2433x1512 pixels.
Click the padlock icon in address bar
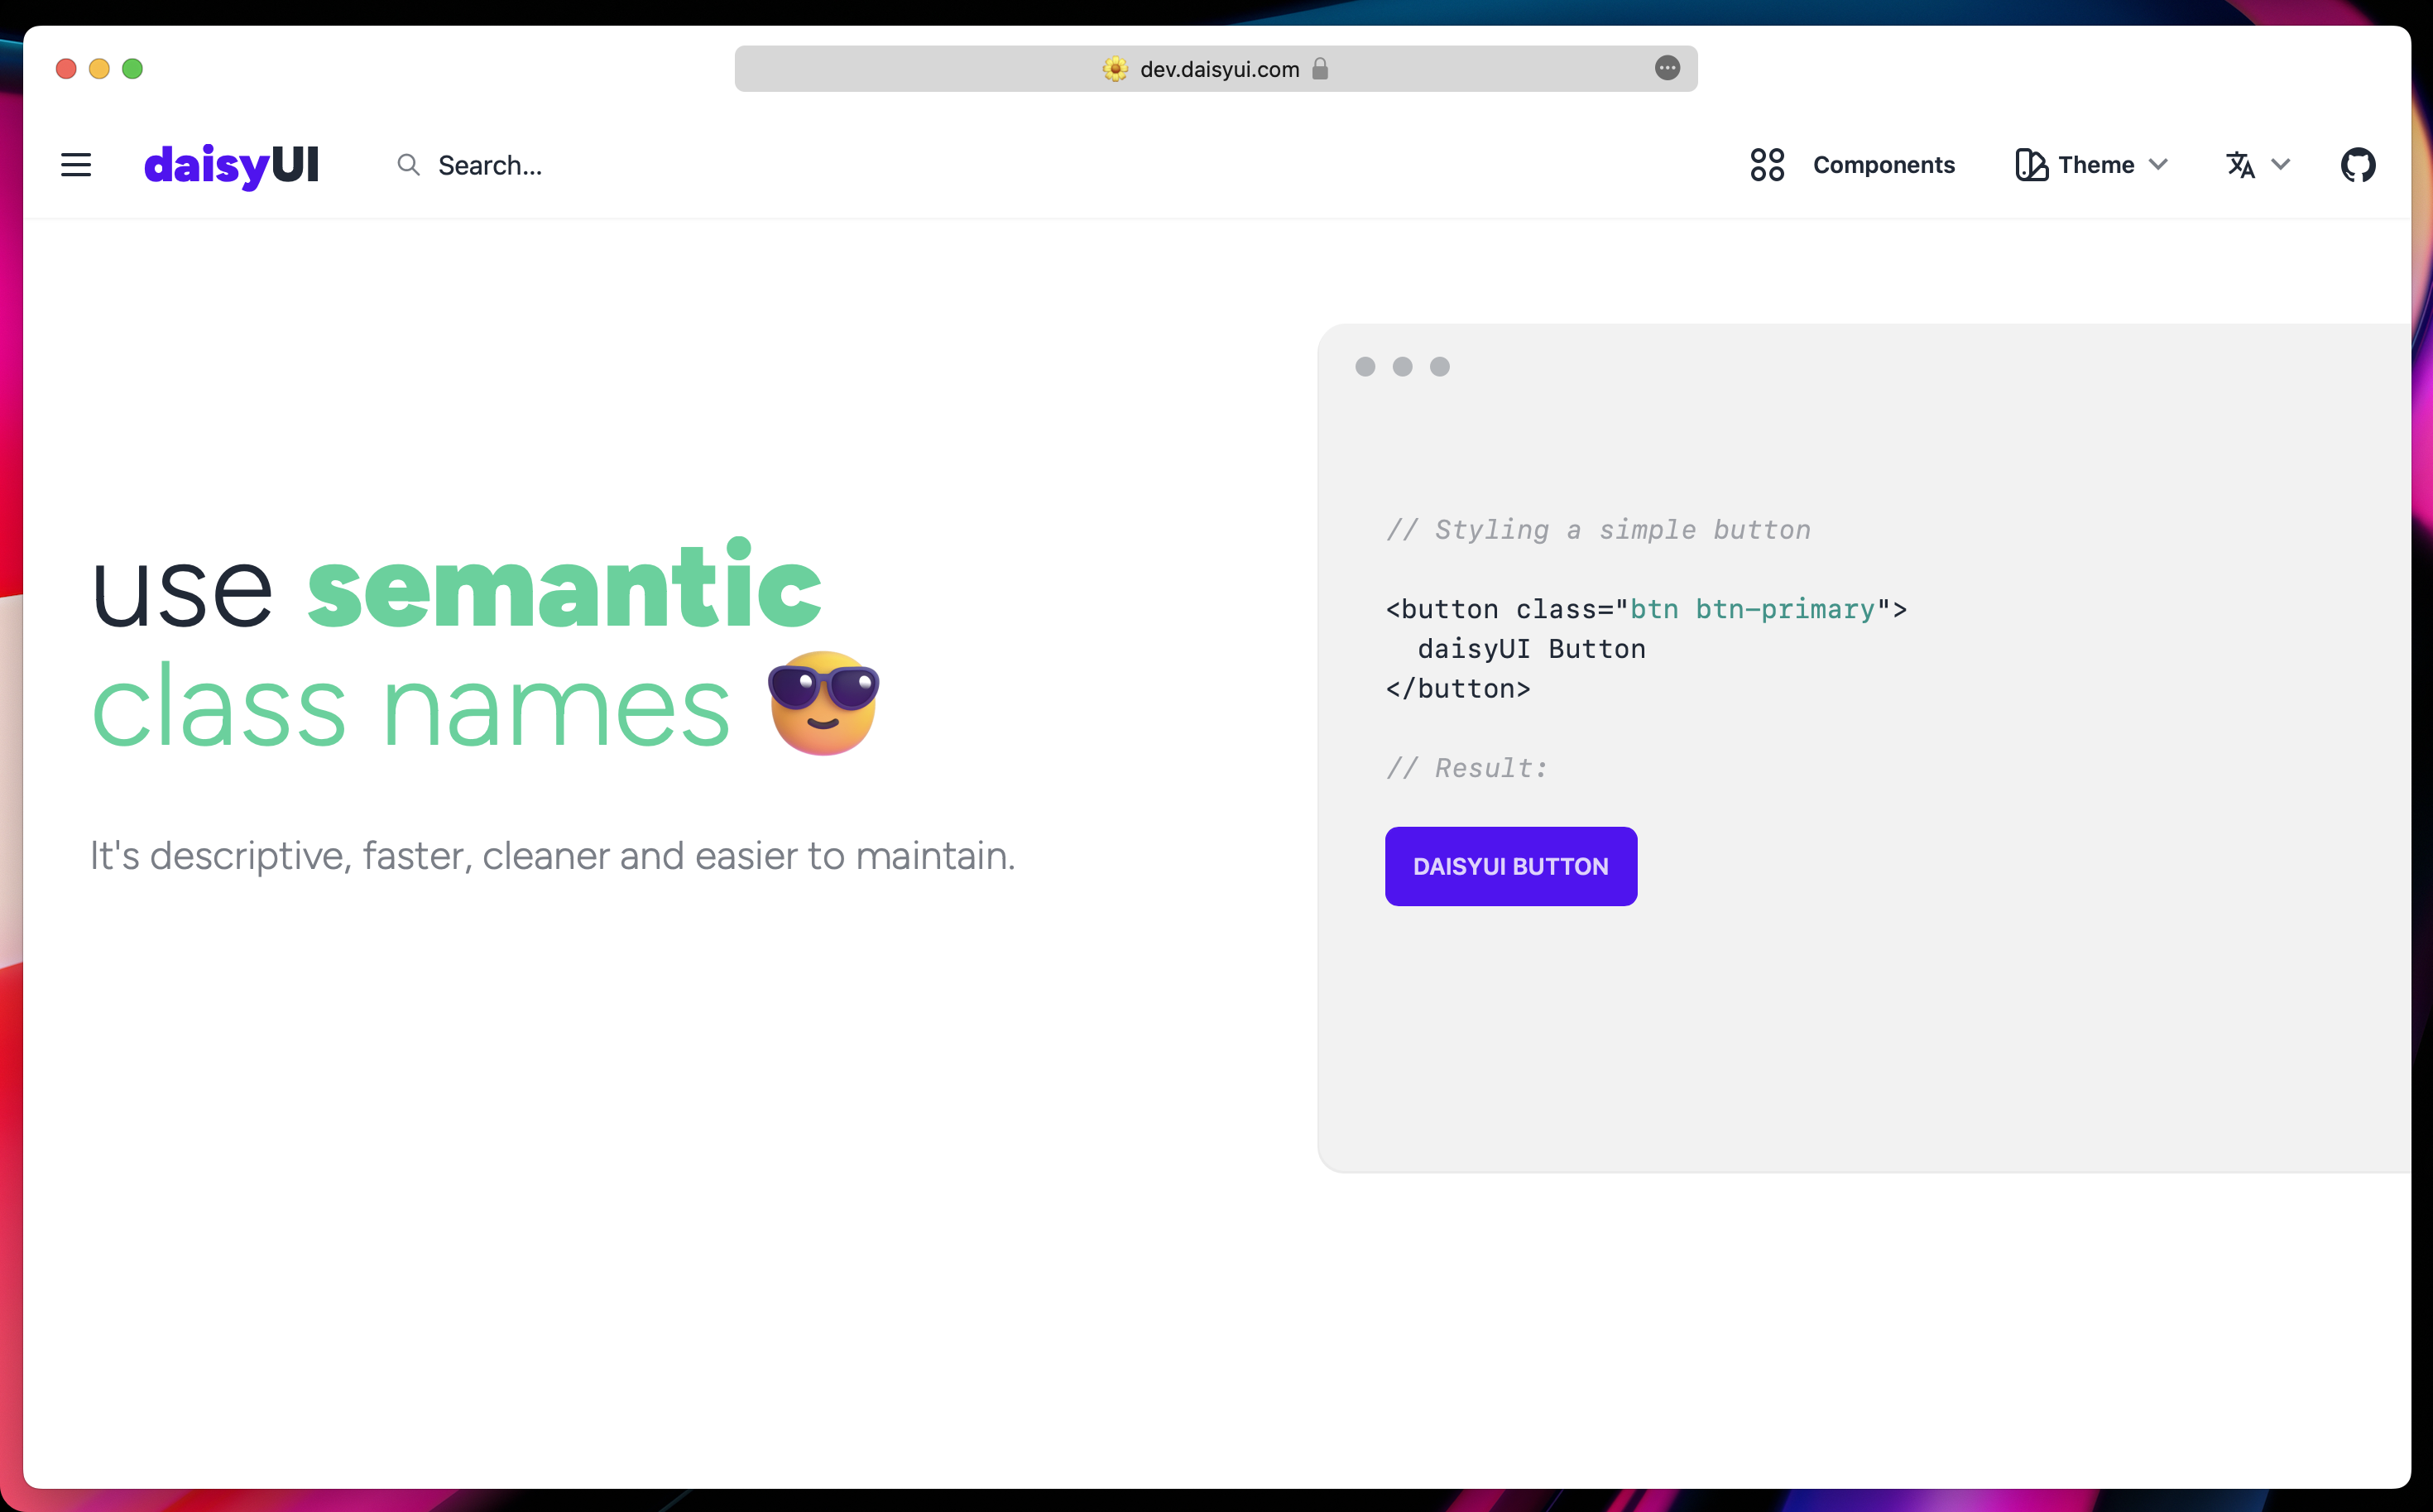click(x=1320, y=69)
